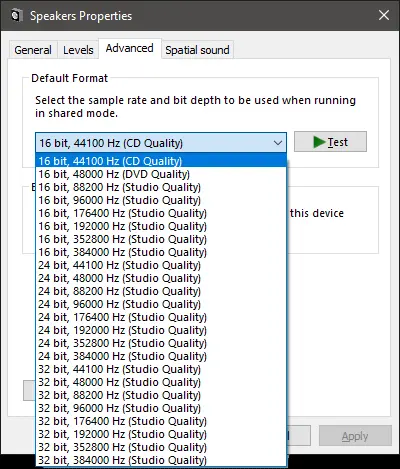Image resolution: width=400 pixels, height=469 pixels.
Task: Collapse the Default Format dropdown arrow
Action: pyautogui.click(x=277, y=143)
